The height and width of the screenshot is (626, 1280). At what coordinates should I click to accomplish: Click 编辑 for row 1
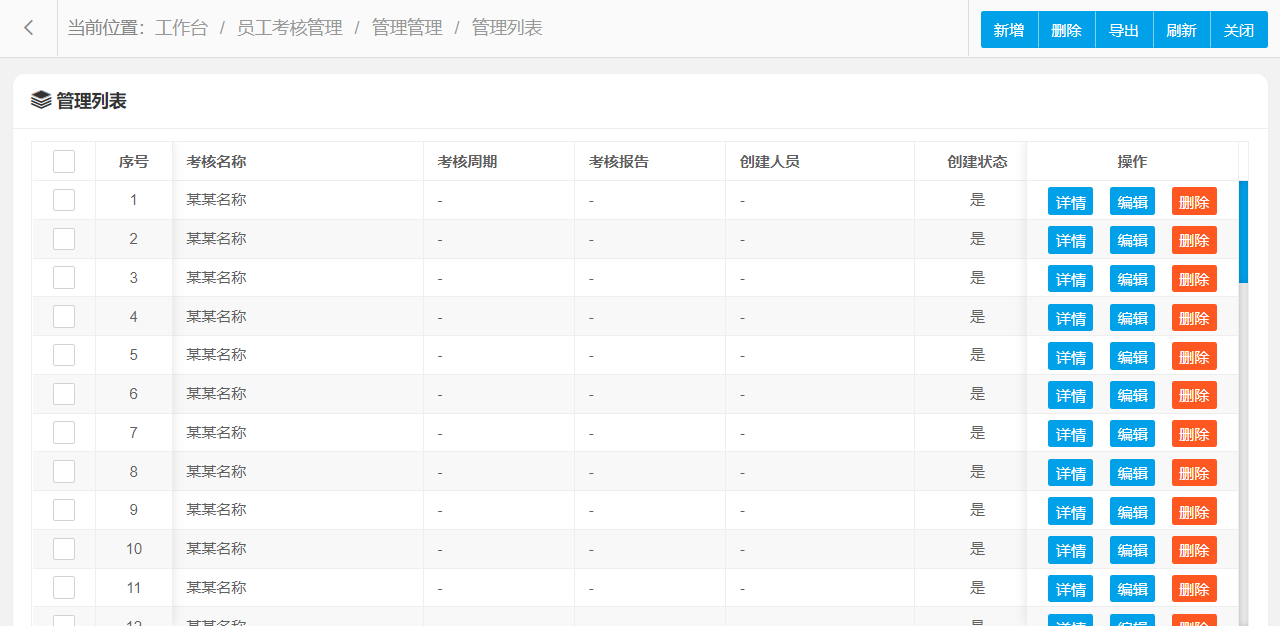1132,201
